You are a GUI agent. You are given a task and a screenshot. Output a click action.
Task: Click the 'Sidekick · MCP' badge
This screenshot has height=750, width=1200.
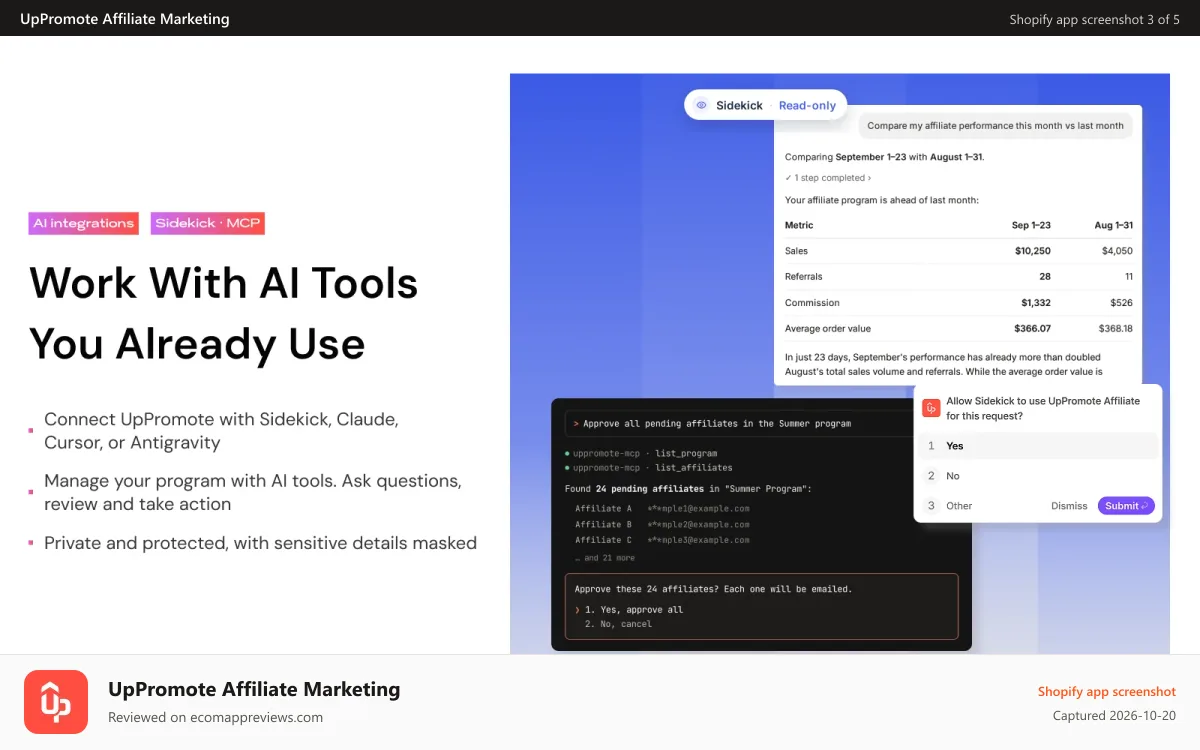tap(208, 223)
